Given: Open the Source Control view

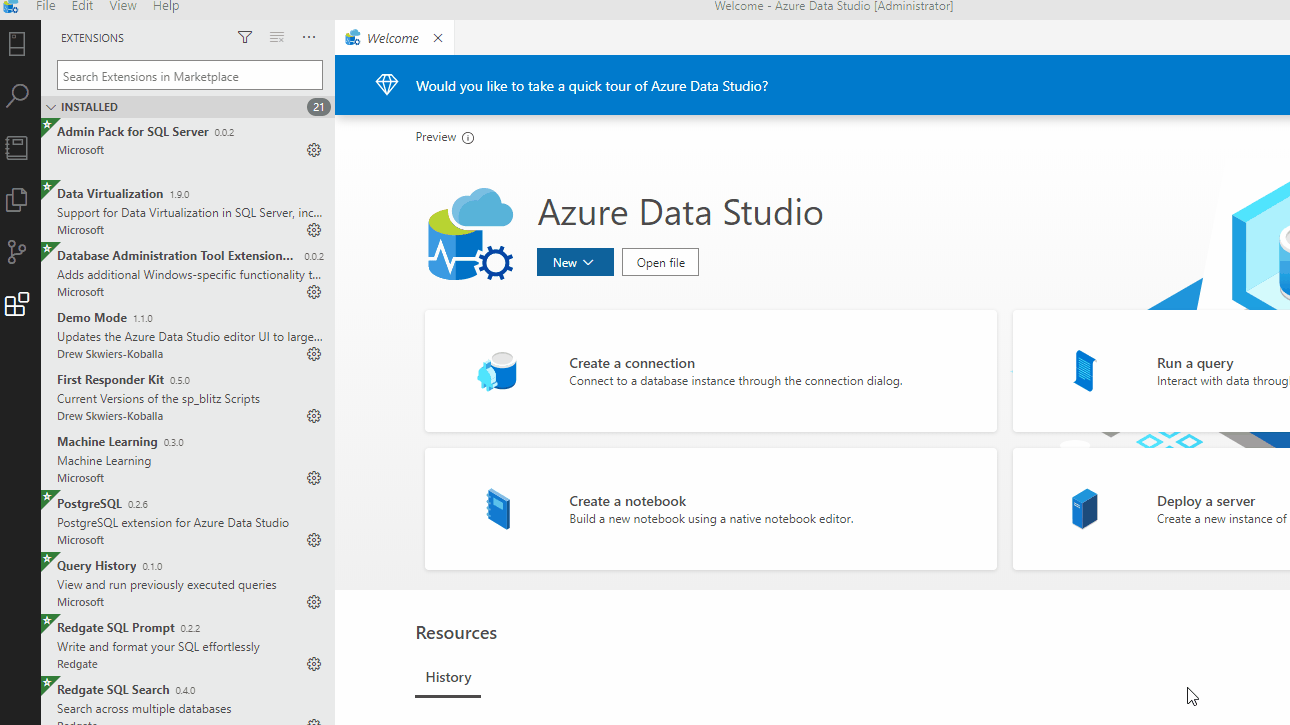Looking at the screenshot, I should [17, 252].
